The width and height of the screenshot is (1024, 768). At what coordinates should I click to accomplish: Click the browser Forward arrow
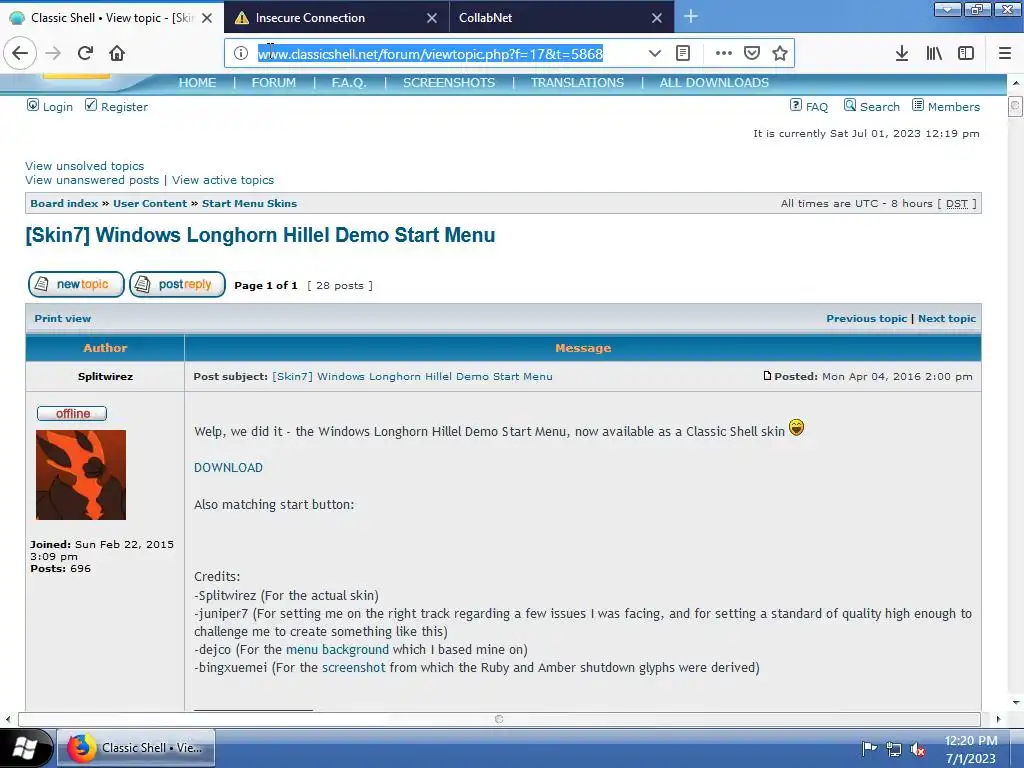point(53,53)
